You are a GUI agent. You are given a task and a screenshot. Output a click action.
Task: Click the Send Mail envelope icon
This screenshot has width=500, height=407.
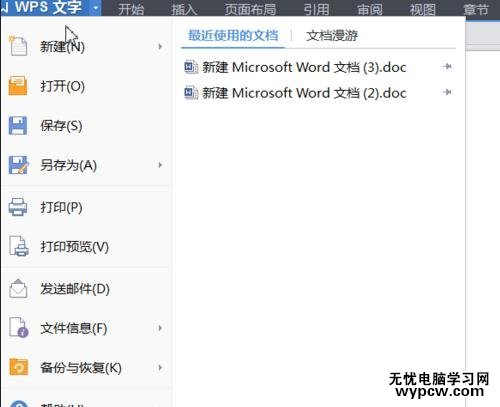tap(18, 288)
